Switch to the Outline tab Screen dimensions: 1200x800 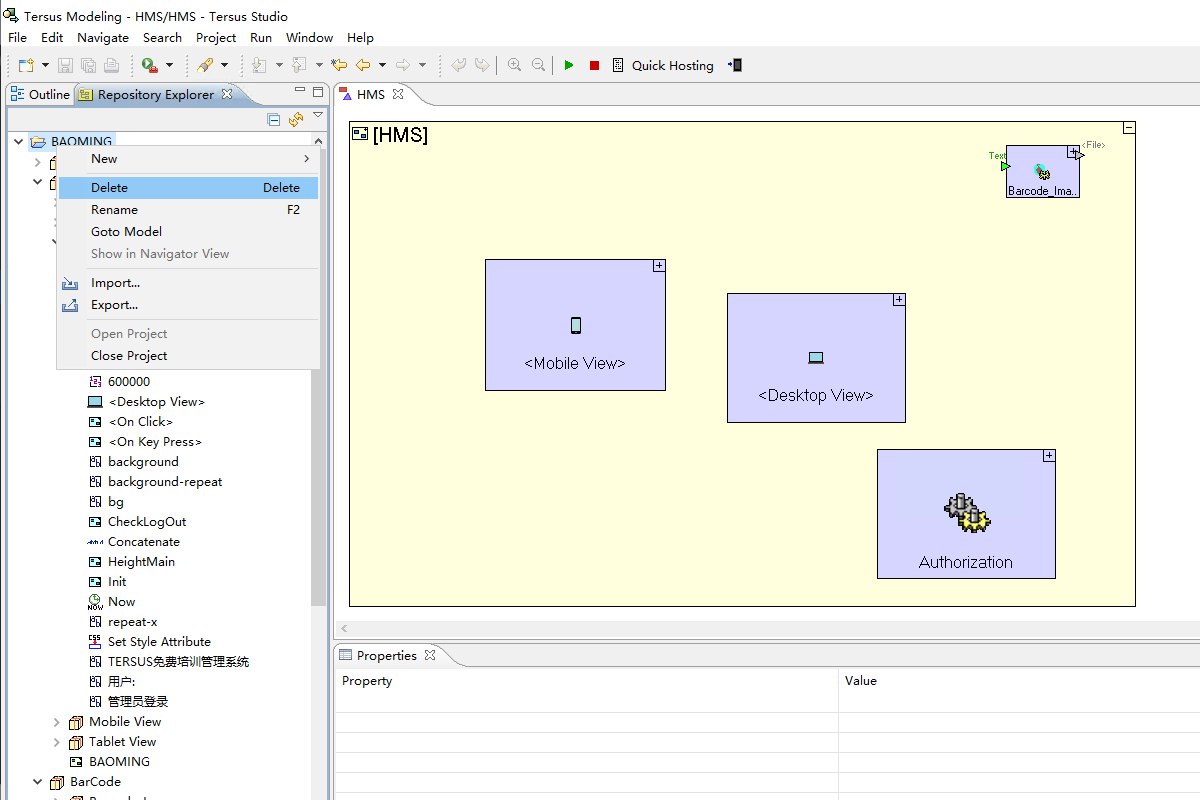(40, 94)
